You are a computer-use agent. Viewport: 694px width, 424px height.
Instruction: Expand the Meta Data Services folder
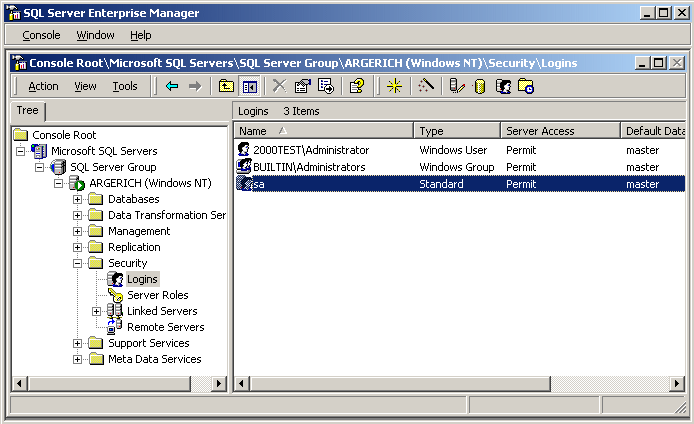coord(77,359)
